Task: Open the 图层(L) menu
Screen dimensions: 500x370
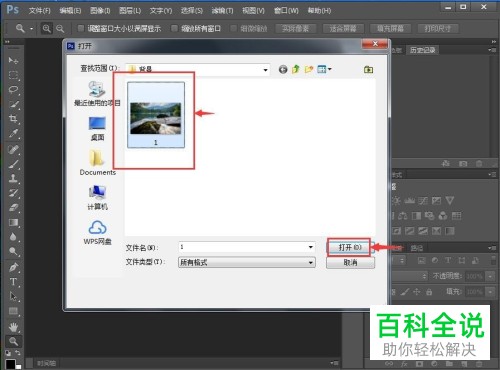Action: click(130, 11)
